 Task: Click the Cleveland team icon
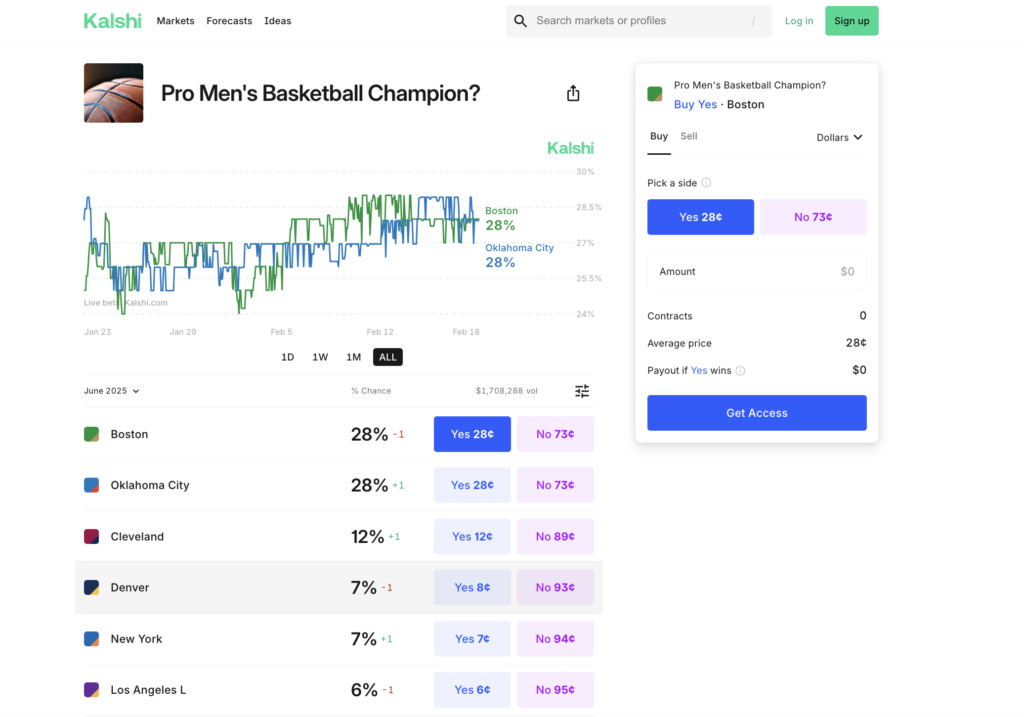[91, 536]
